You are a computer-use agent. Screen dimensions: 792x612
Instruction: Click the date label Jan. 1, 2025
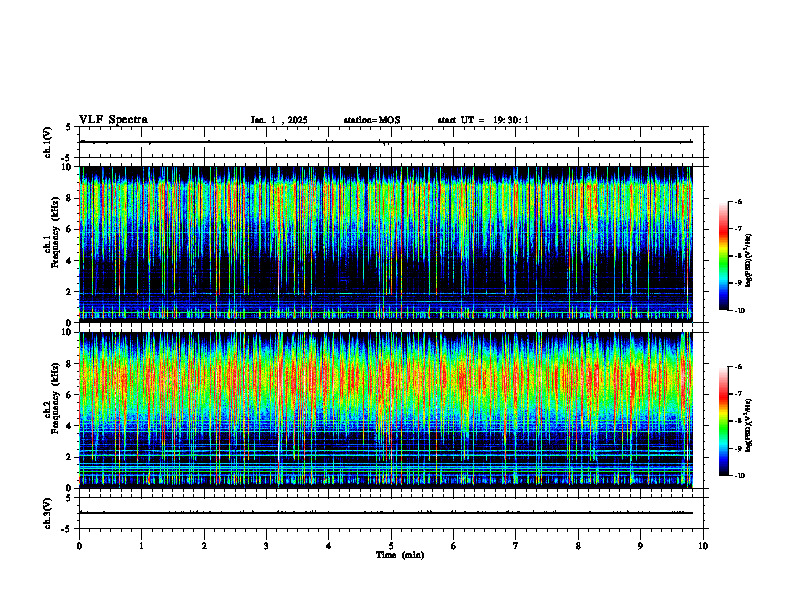279,120
